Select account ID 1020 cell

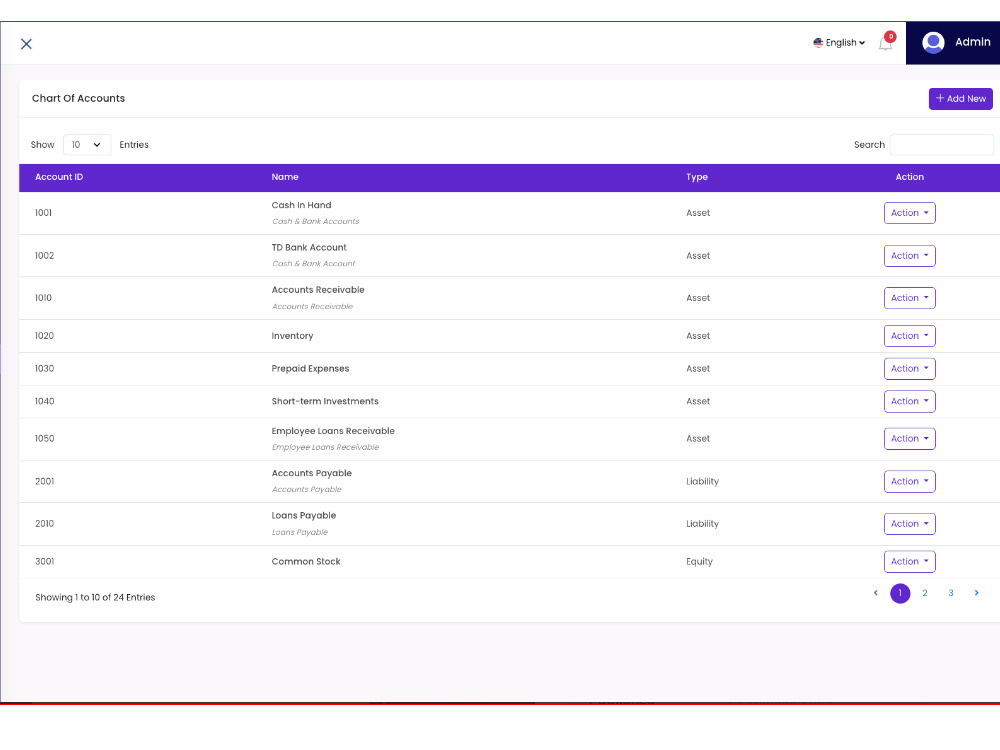44,336
